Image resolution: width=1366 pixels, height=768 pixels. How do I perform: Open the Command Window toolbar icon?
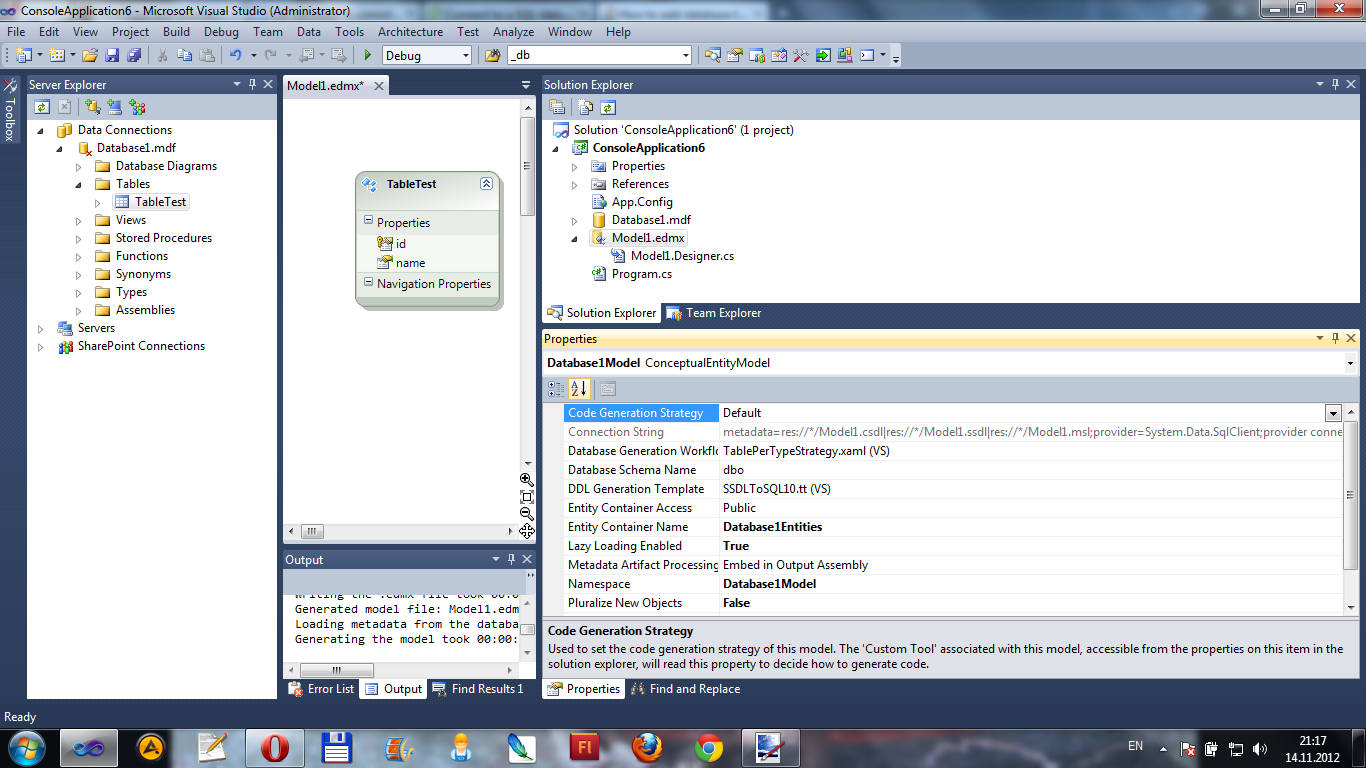point(867,56)
